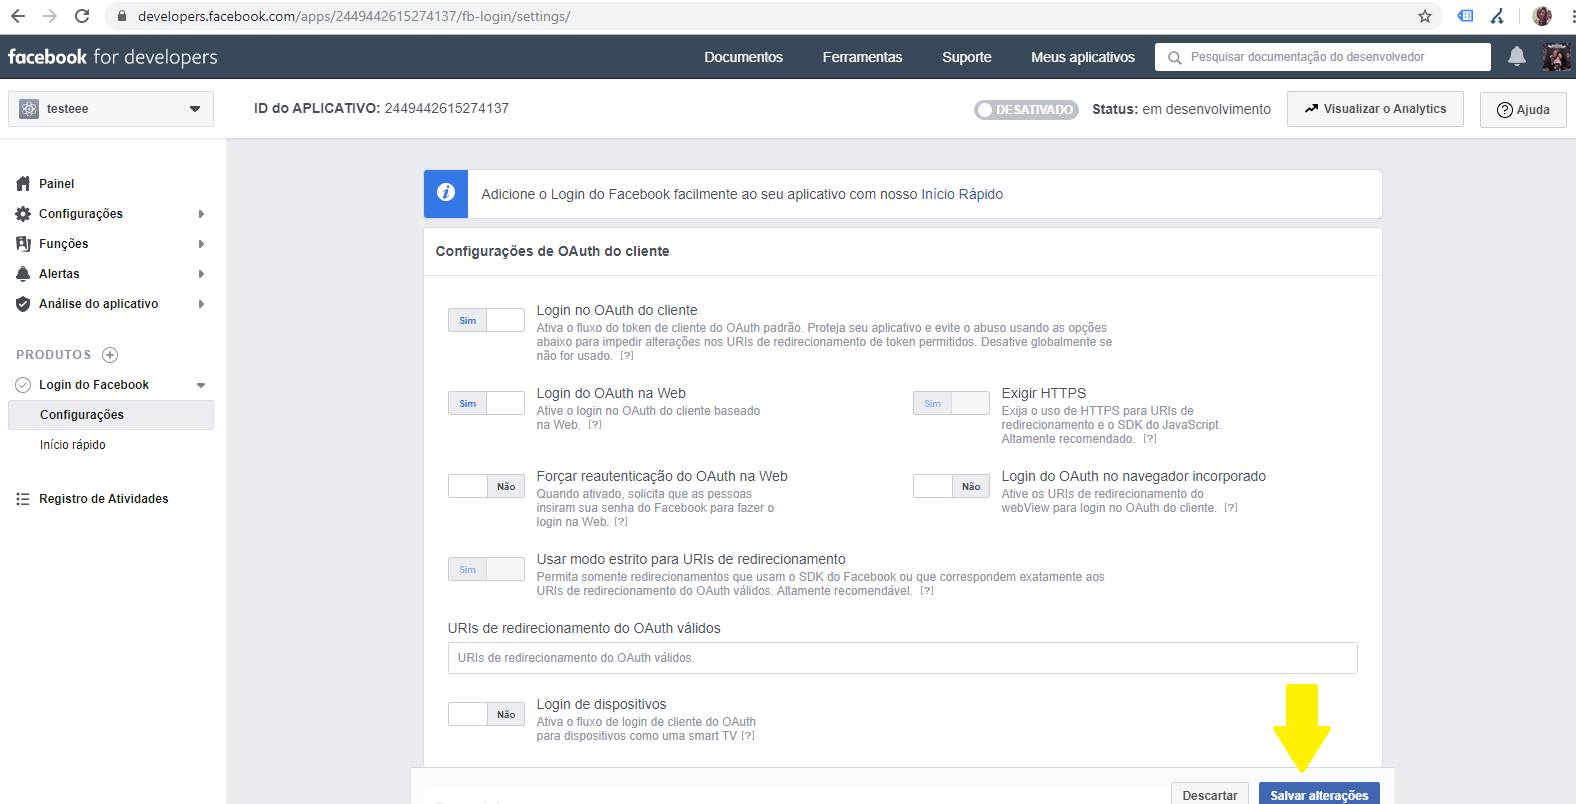
Task: Open Documentos in top navigation
Action: [743, 57]
